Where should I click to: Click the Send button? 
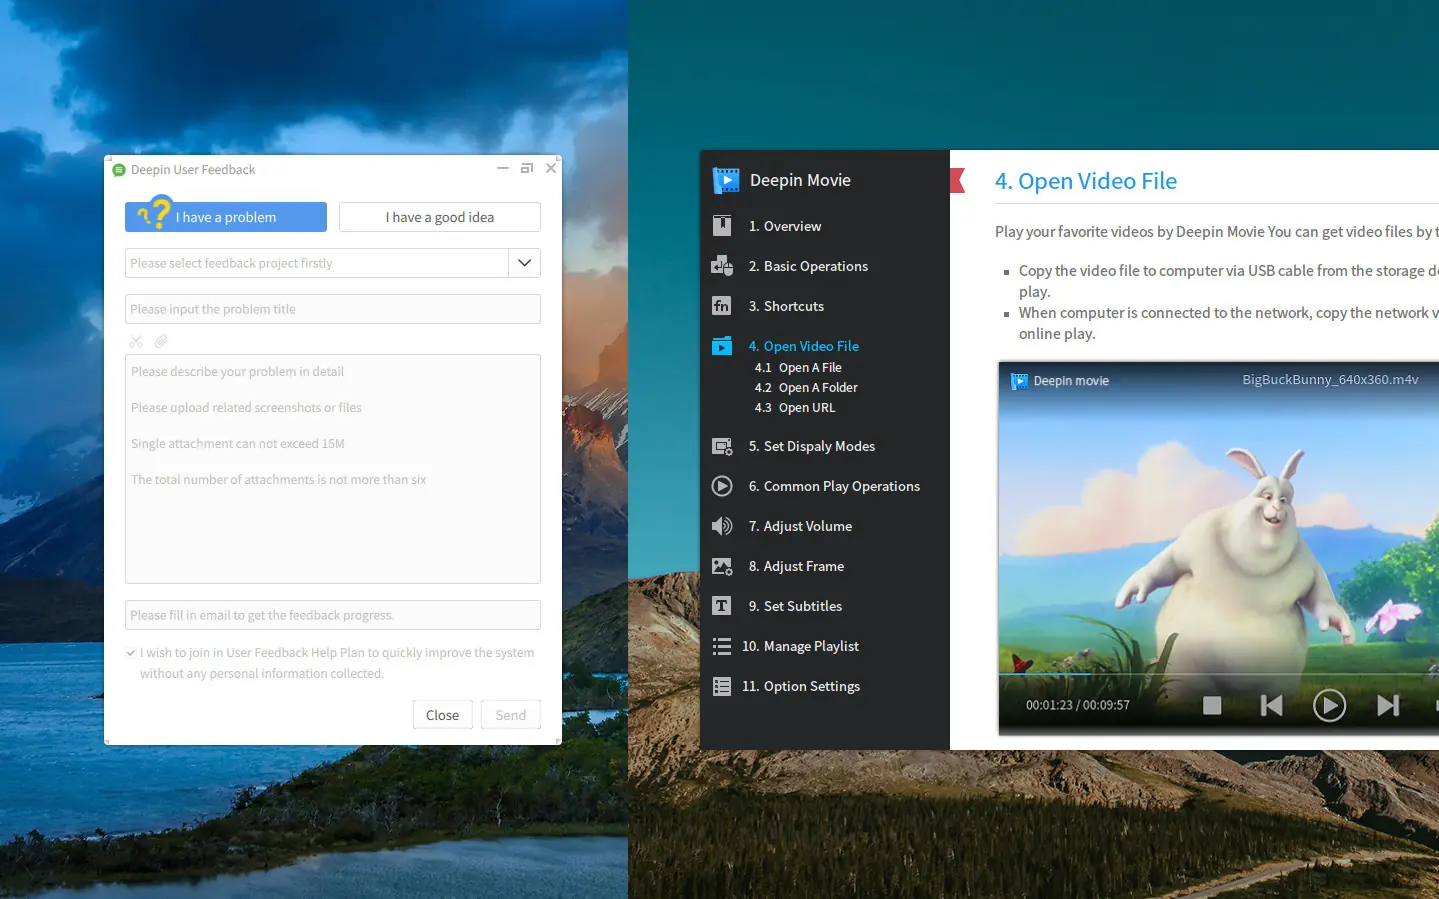(510, 715)
